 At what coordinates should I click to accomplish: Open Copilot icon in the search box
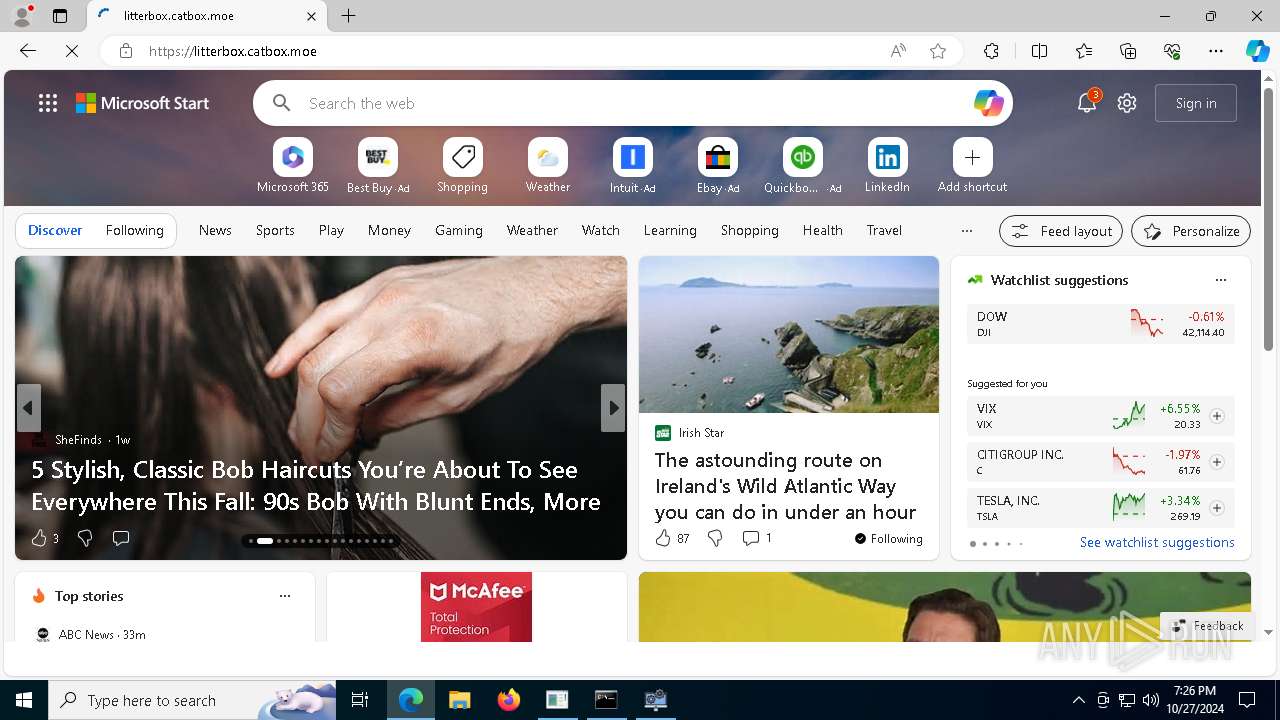[x=988, y=103]
